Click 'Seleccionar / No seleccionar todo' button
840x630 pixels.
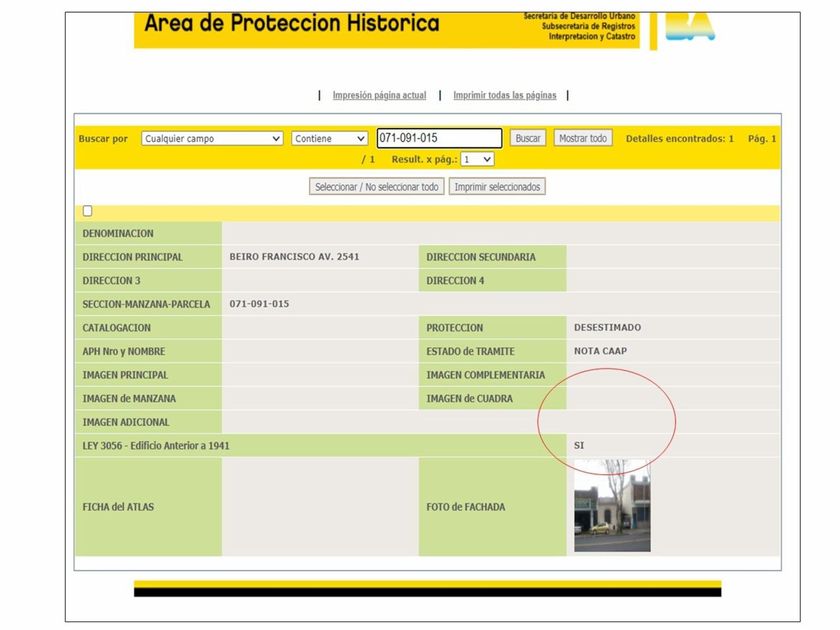click(376, 187)
